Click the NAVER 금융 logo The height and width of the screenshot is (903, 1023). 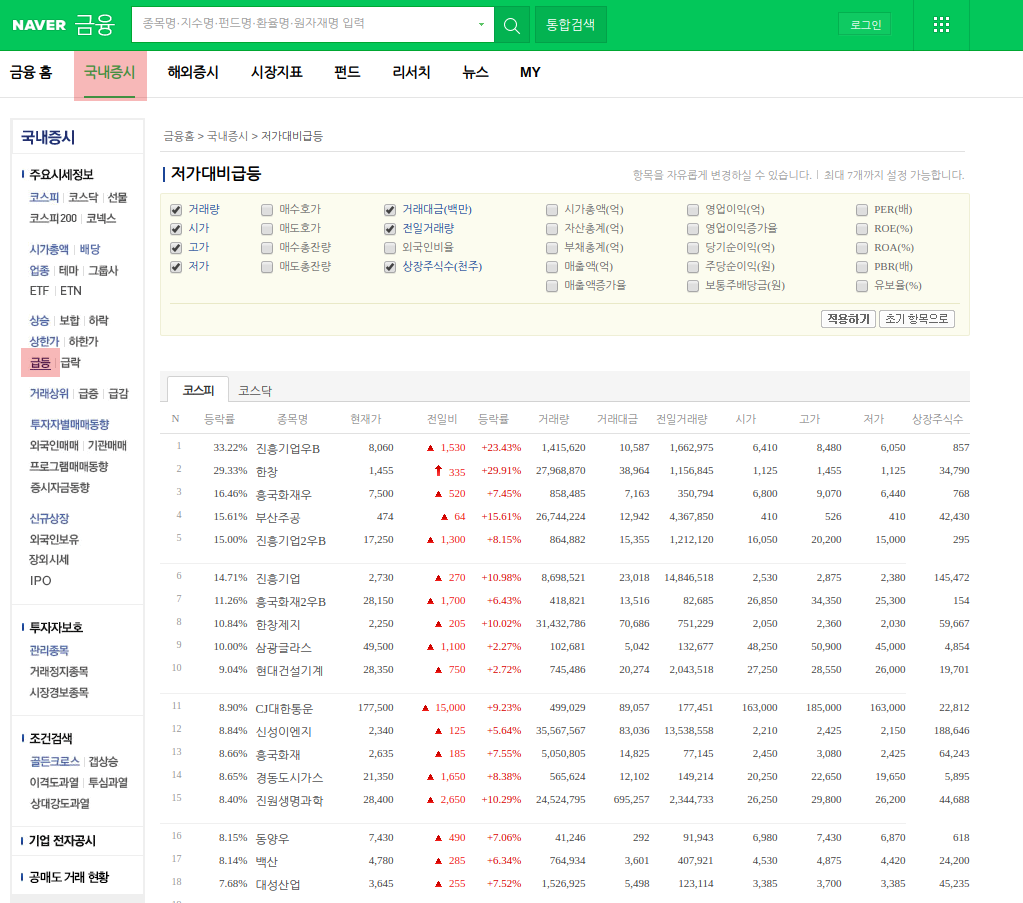[63, 25]
